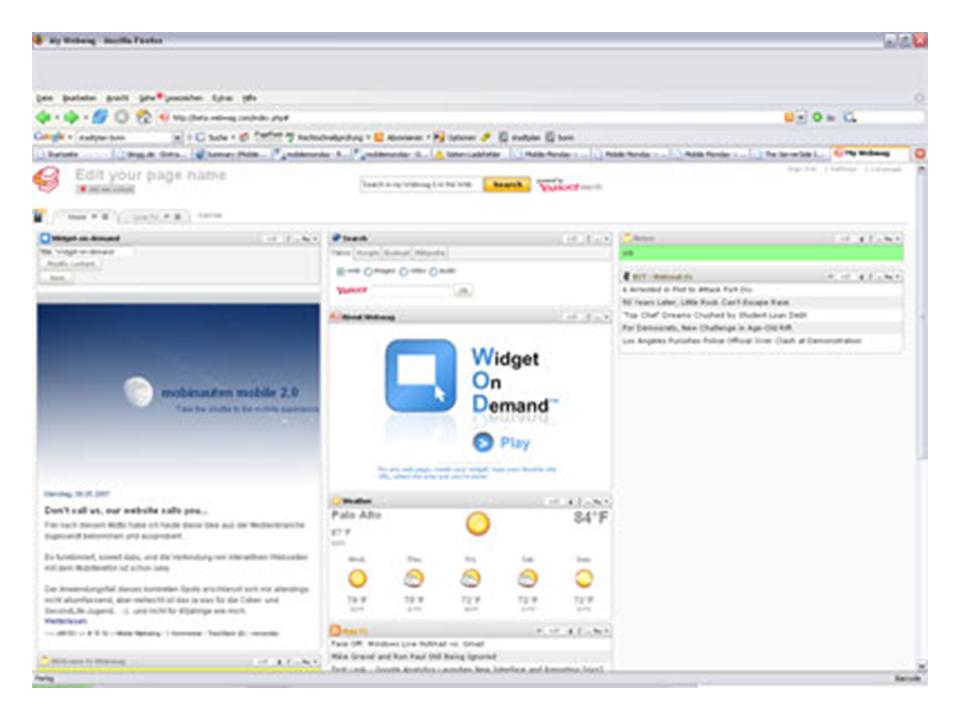The image size is (960, 720).
Task: Select the video radio button in Search widget
Action: point(404,271)
